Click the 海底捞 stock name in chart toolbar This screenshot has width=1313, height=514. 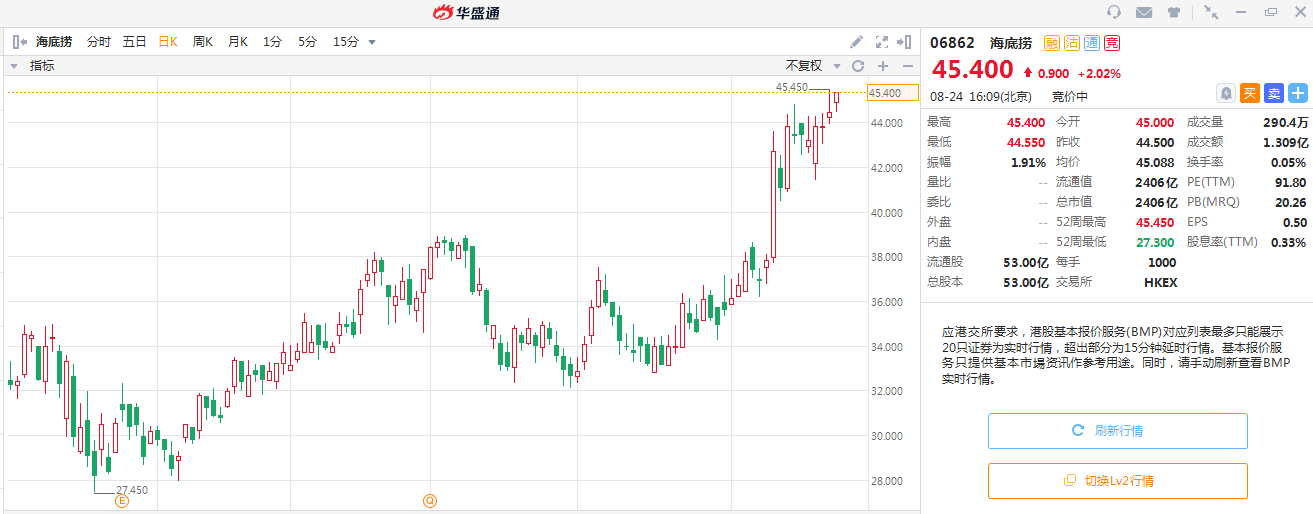click(x=54, y=42)
